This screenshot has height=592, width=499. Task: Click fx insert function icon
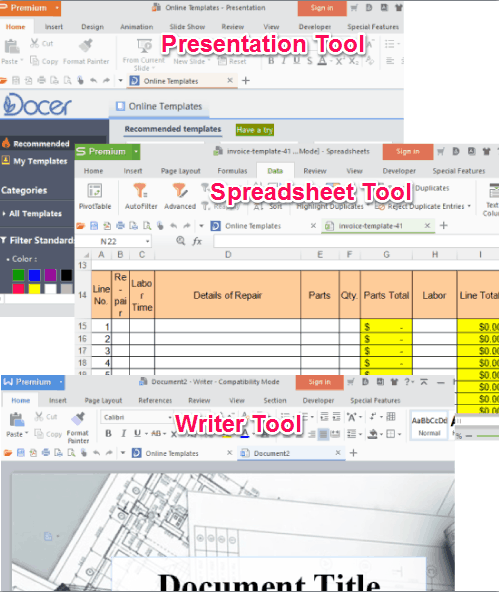pyautogui.click(x=197, y=241)
